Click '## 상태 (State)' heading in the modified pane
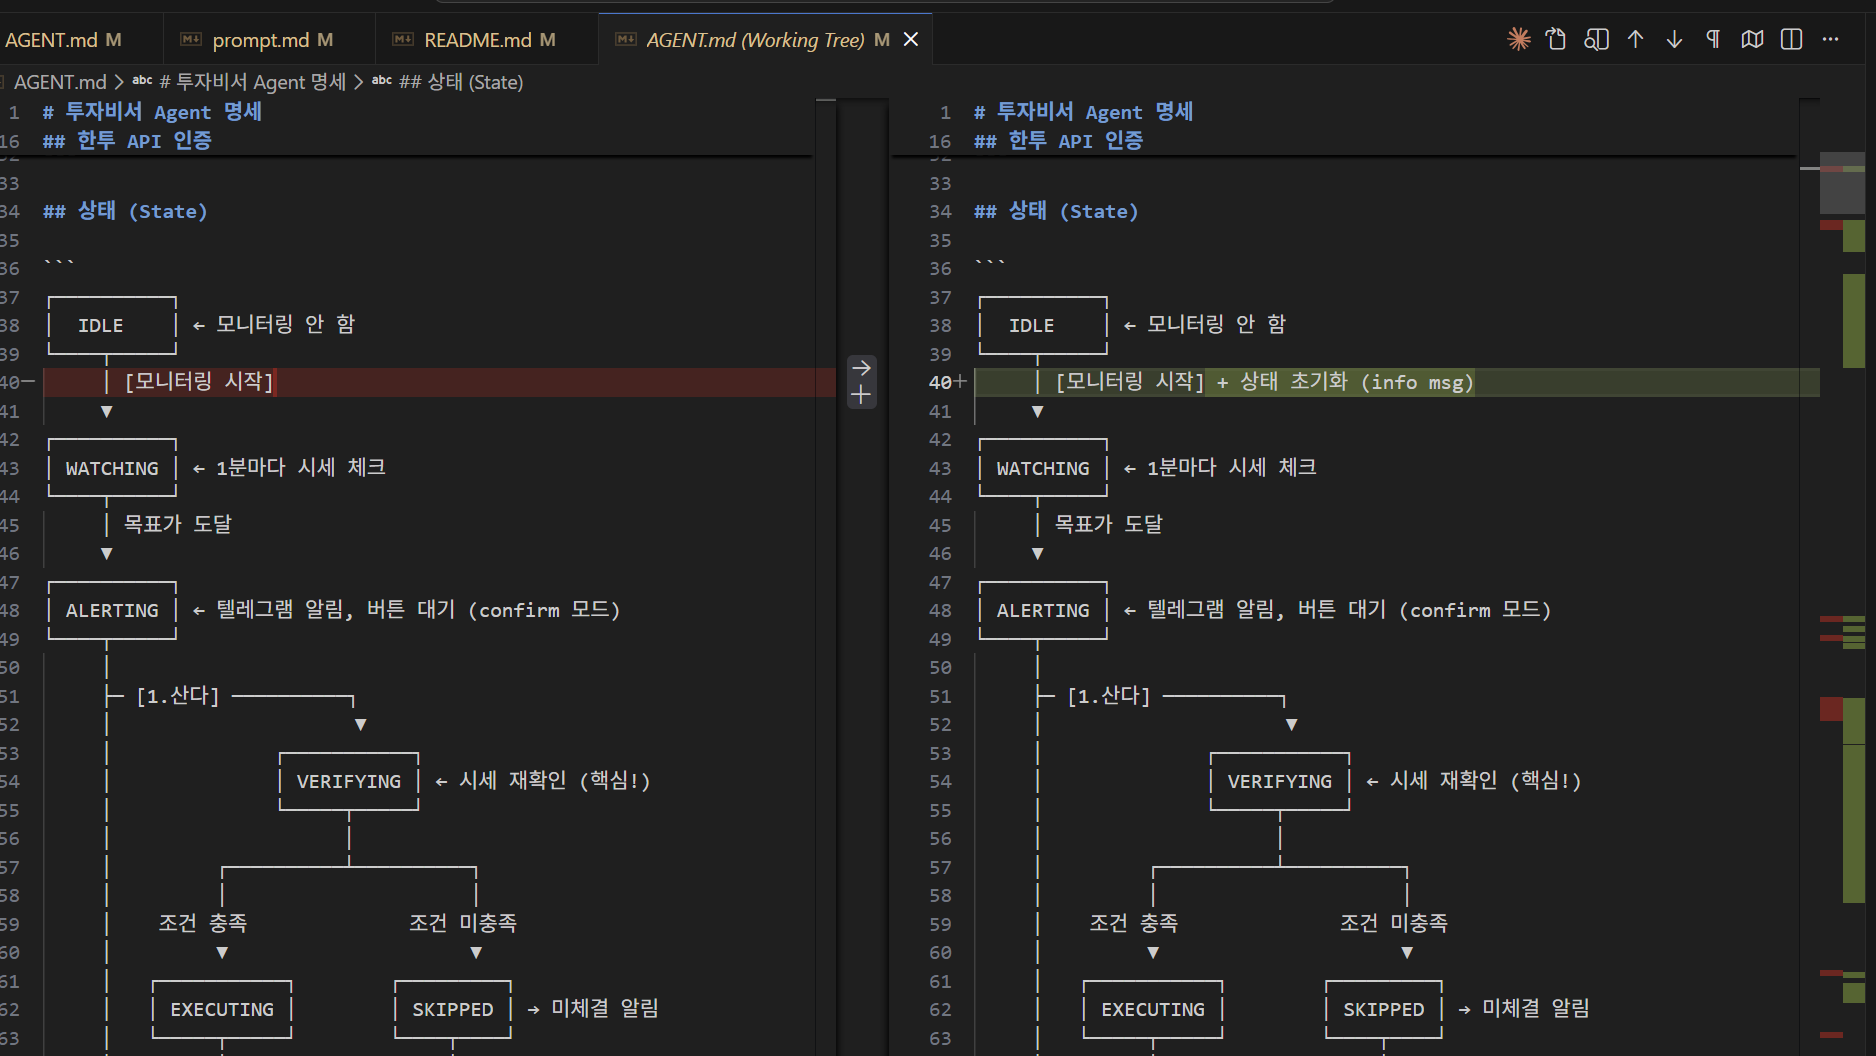This screenshot has height=1056, width=1876. [1056, 211]
